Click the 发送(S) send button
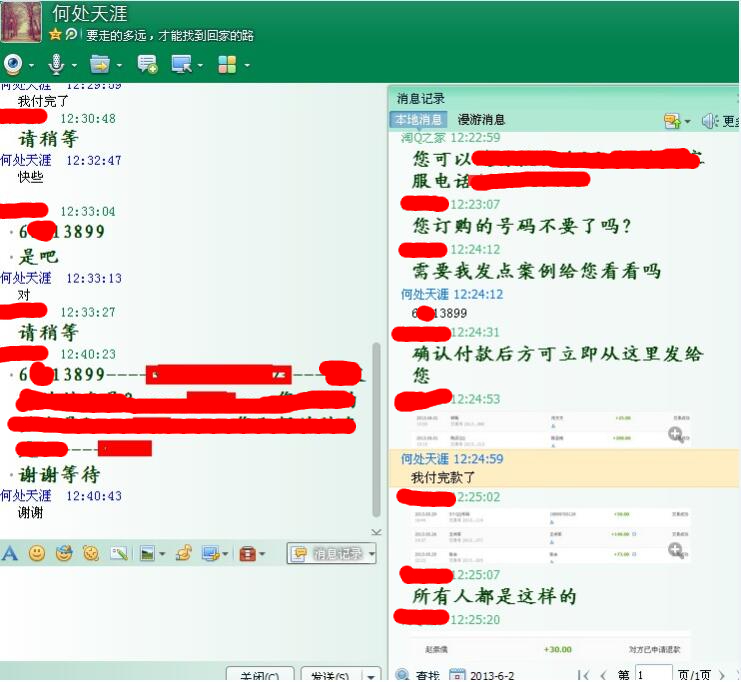The width and height of the screenshot is (741, 682). pyautogui.click(x=329, y=676)
